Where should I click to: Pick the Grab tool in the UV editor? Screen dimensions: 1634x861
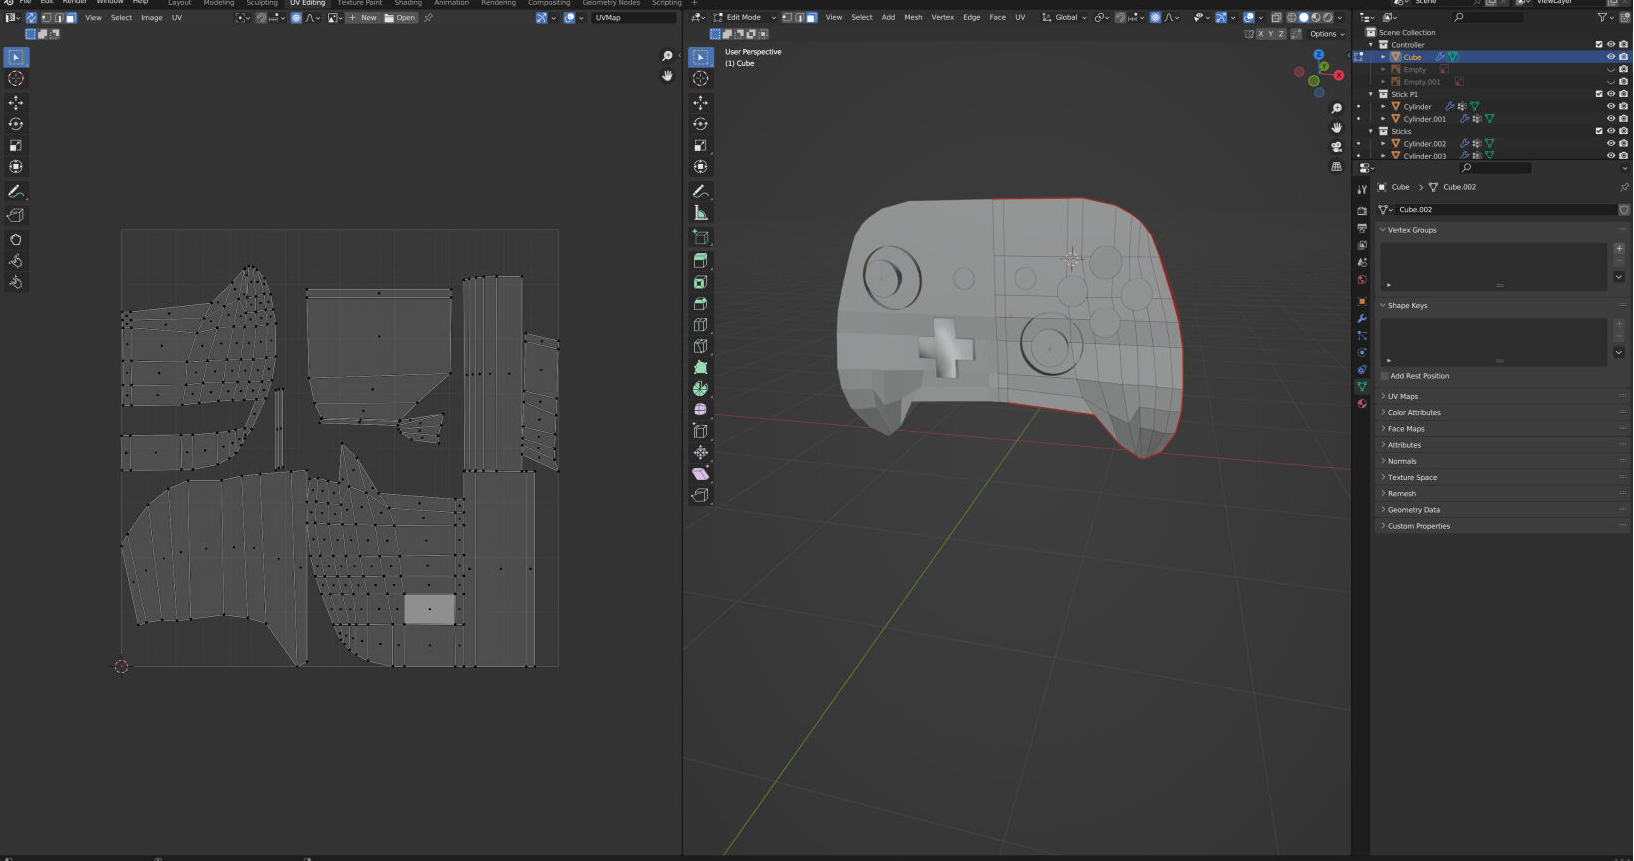pyautogui.click(x=16, y=240)
